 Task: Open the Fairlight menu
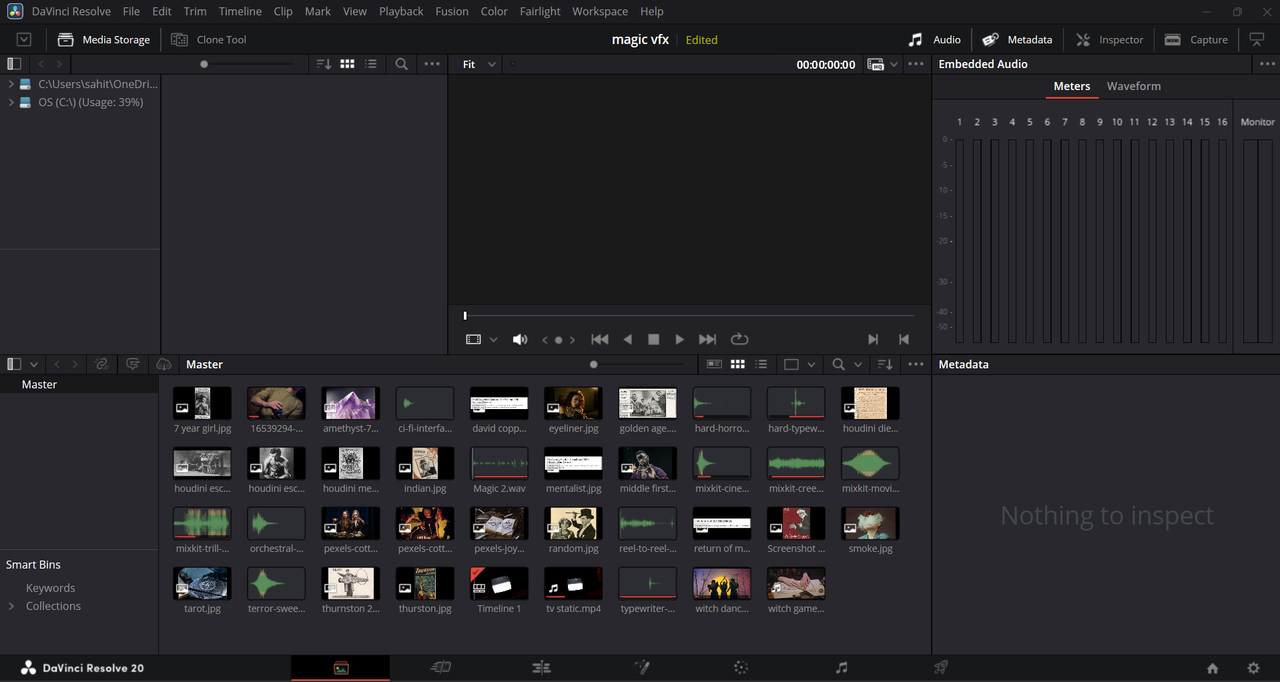540,11
